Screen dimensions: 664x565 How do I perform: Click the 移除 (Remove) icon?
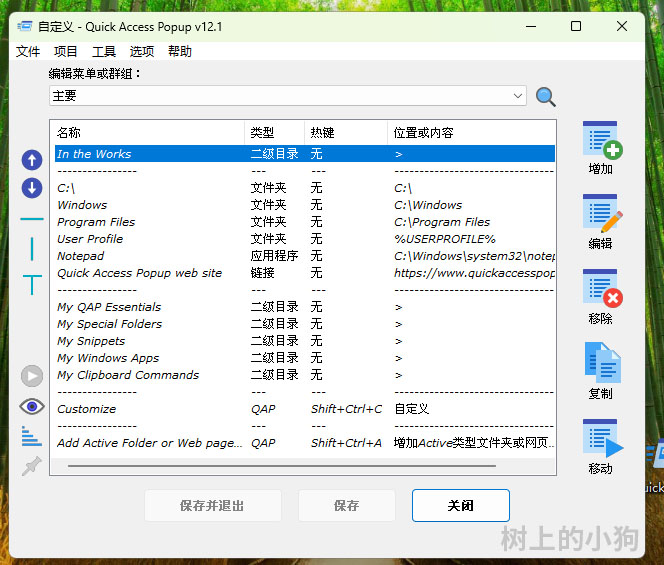tap(601, 289)
